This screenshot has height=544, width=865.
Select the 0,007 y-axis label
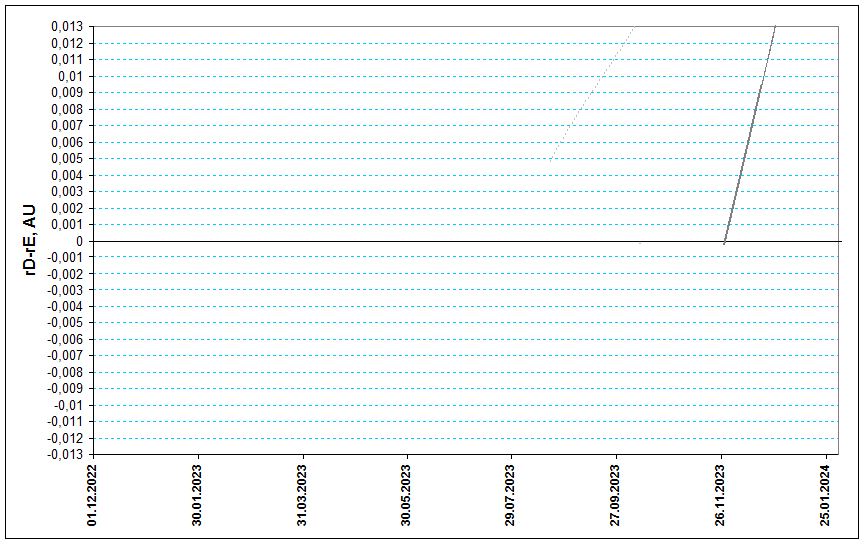coord(67,126)
